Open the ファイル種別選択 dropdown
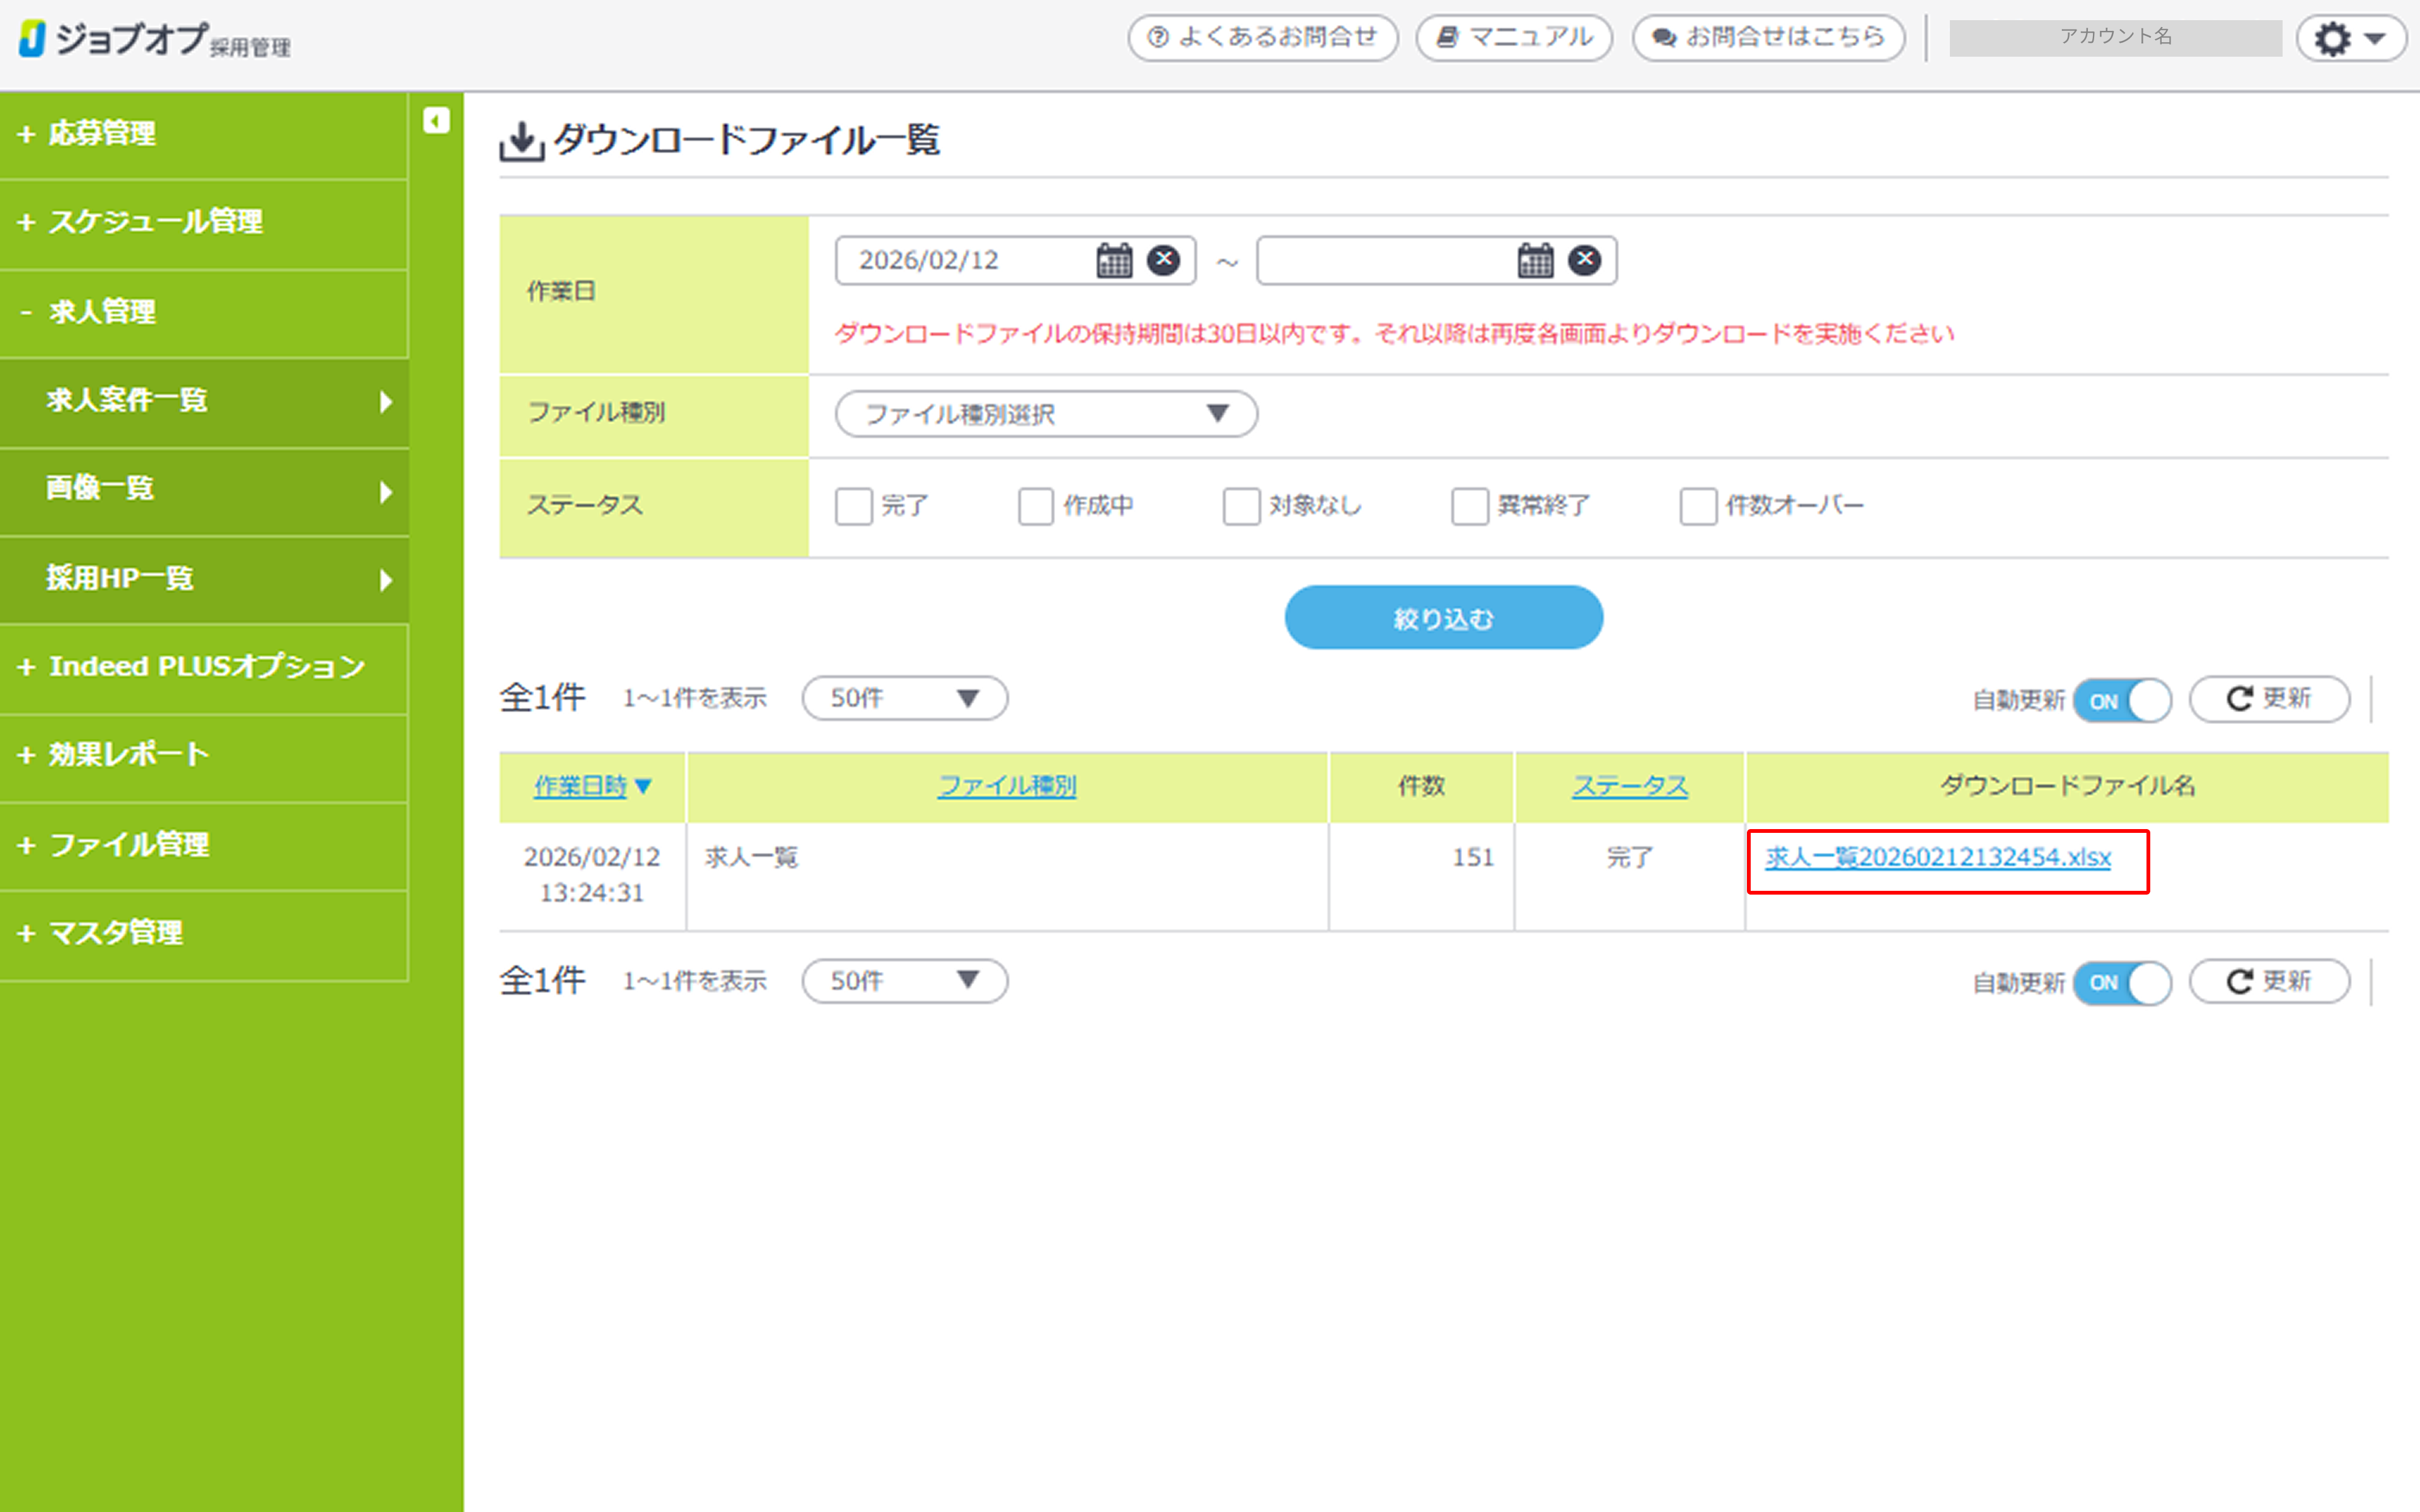 1045,414
